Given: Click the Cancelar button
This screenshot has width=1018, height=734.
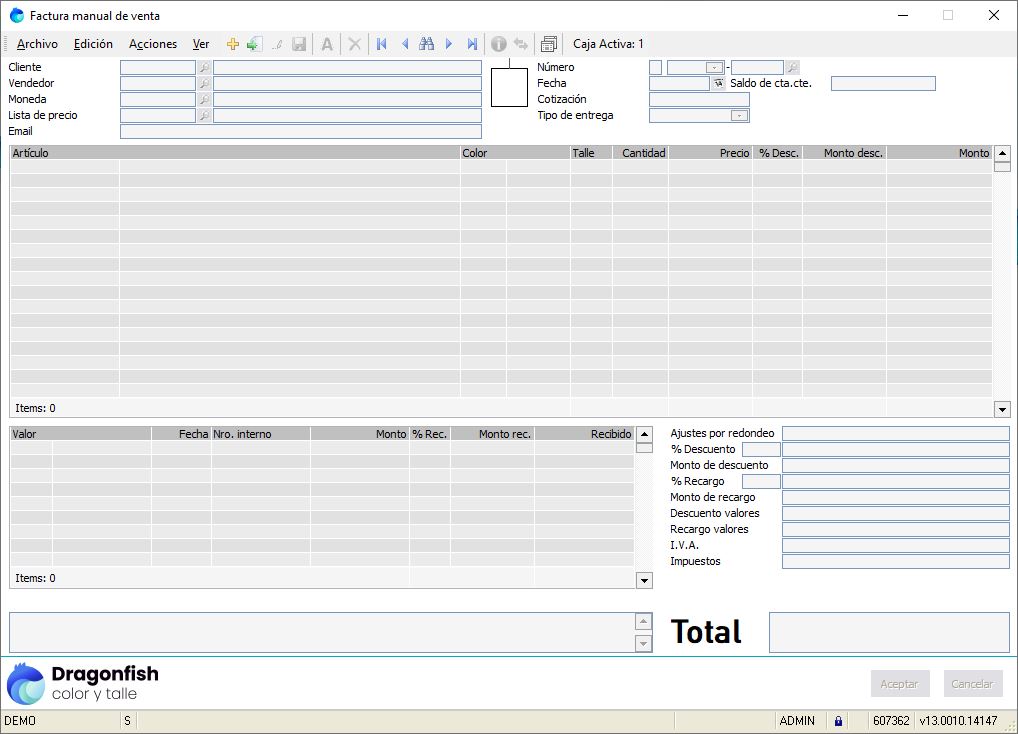Looking at the screenshot, I should coord(973,684).
